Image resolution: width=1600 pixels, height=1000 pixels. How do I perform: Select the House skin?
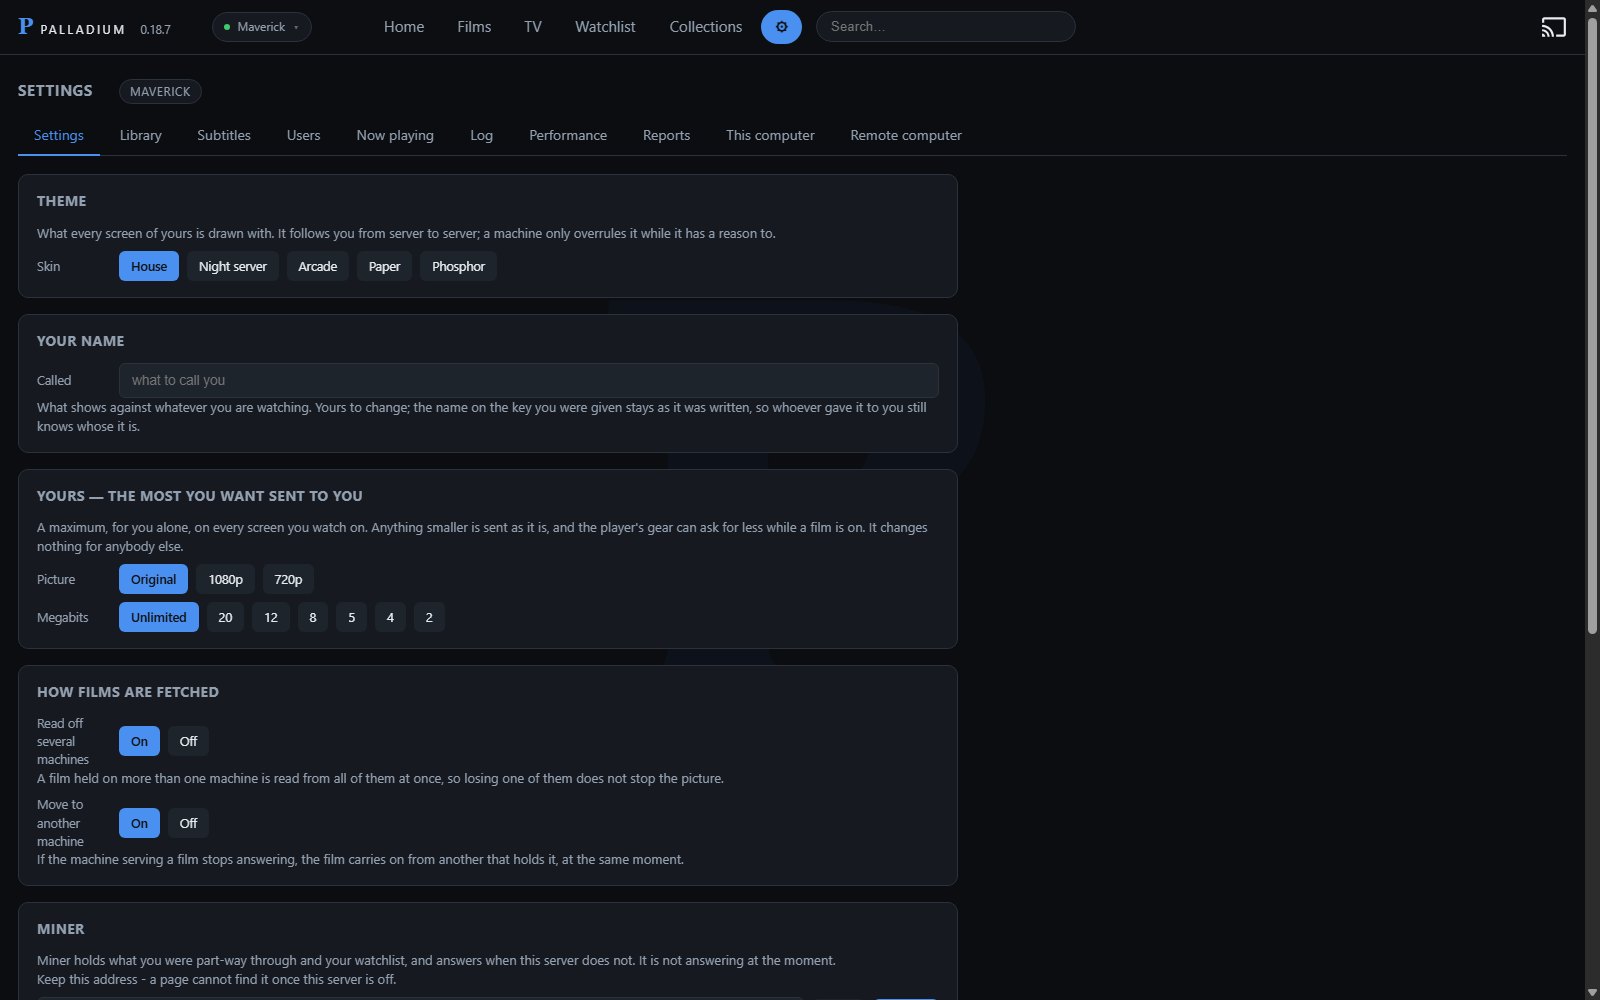(x=149, y=266)
